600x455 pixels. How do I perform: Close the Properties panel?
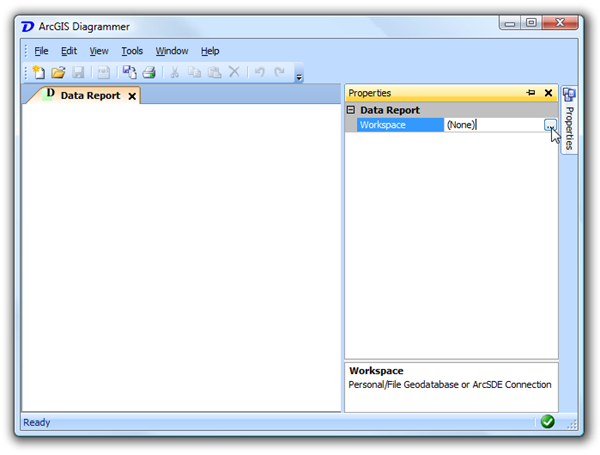tap(548, 93)
